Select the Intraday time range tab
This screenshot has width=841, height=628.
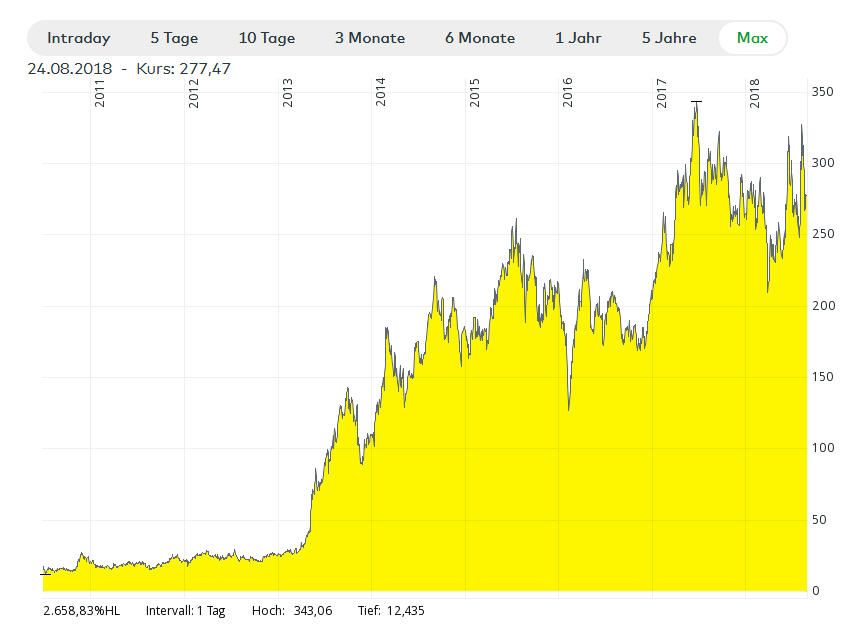pyautogui.click(x=78, y=38)
